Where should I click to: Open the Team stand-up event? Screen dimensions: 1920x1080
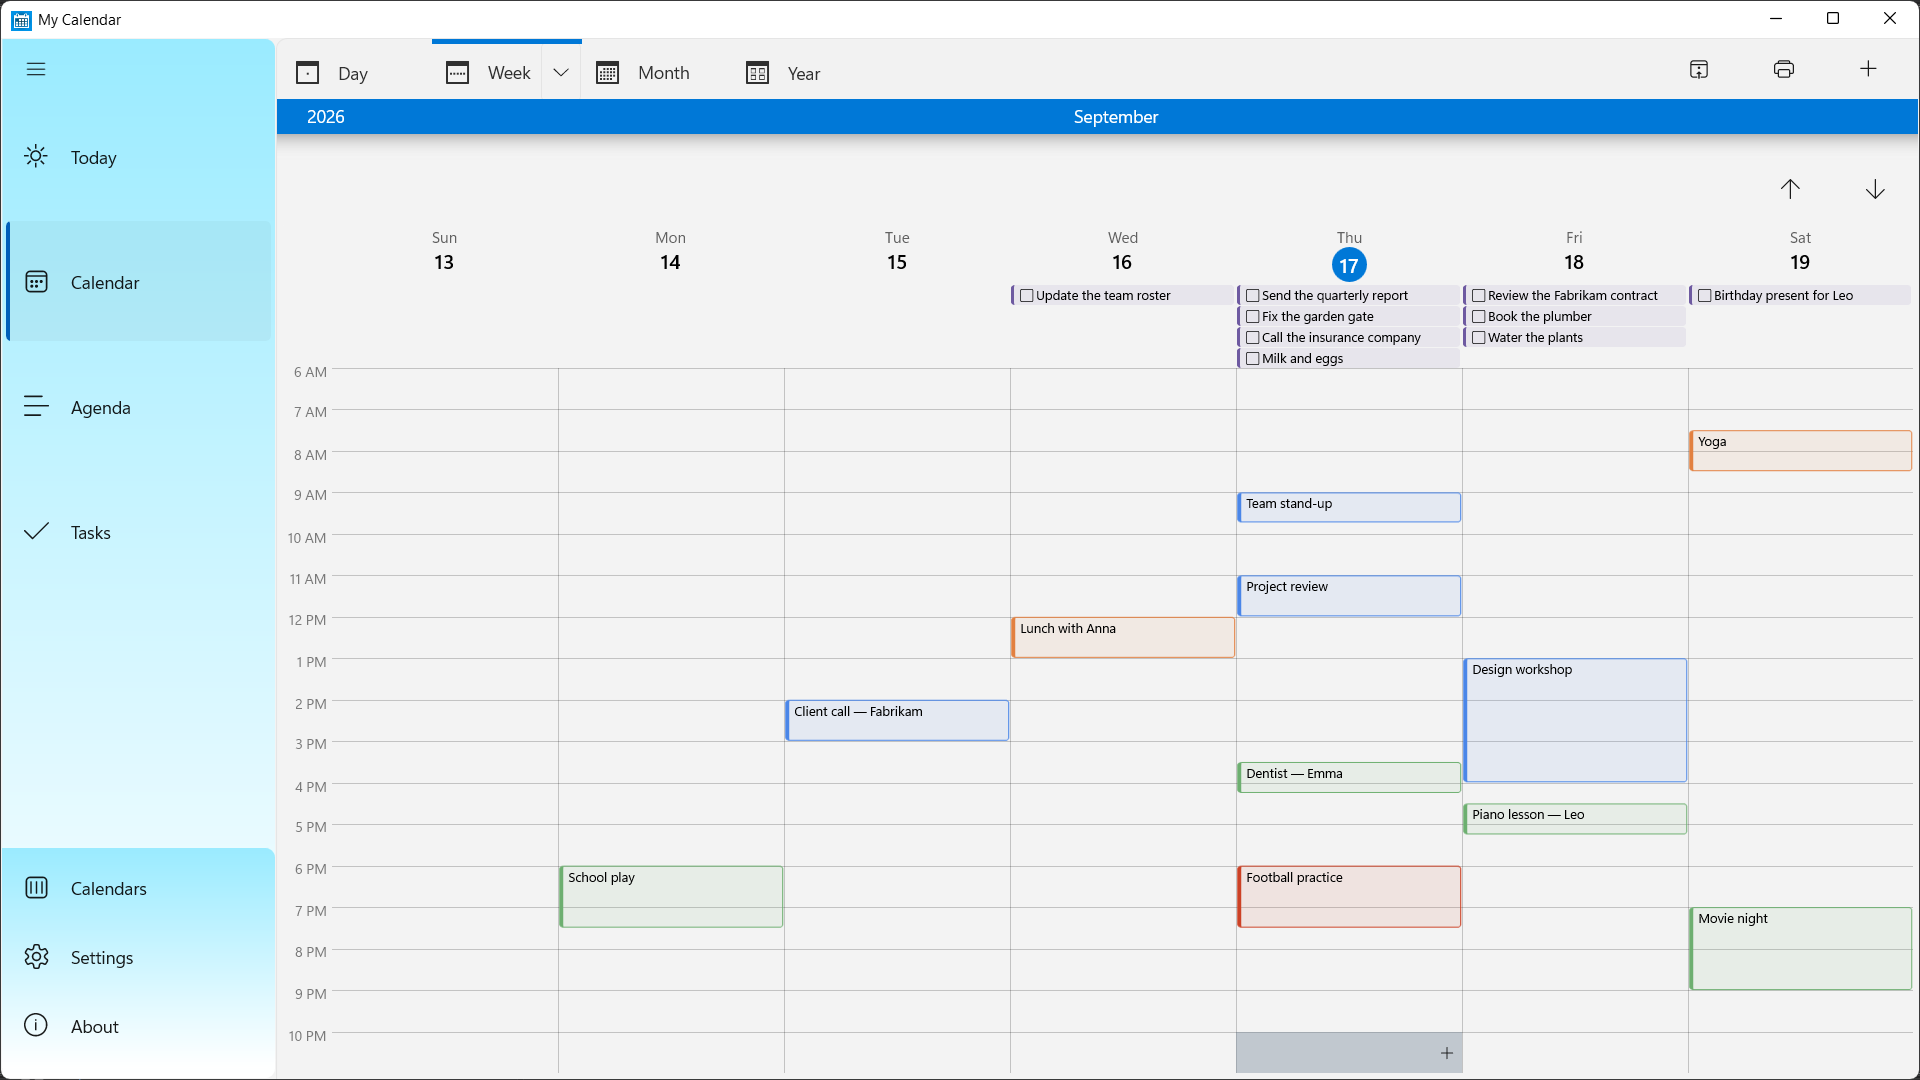pyautogui.click(x=1348, y=507)
